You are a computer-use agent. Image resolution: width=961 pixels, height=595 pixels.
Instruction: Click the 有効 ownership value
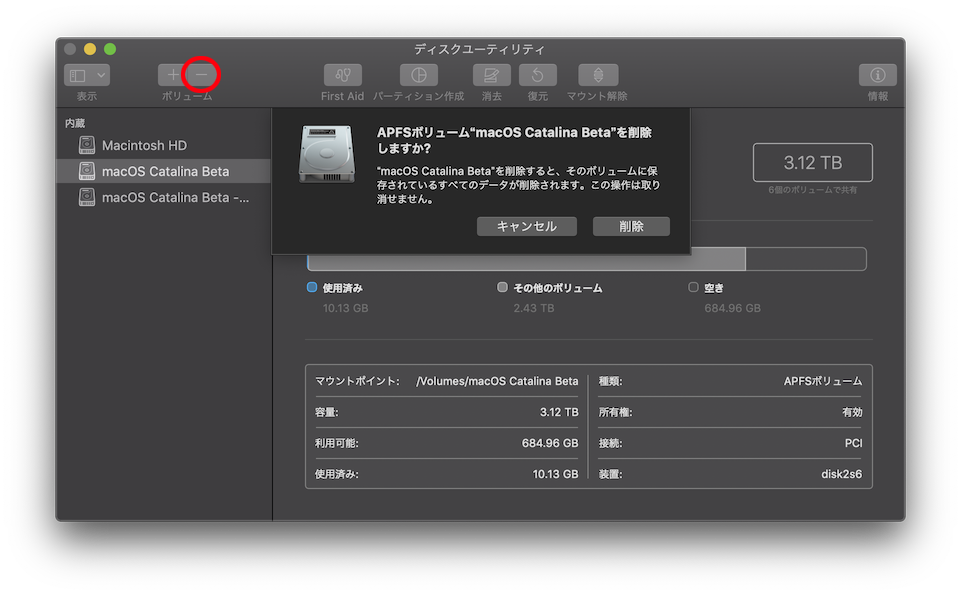click(x=852, y=412)
